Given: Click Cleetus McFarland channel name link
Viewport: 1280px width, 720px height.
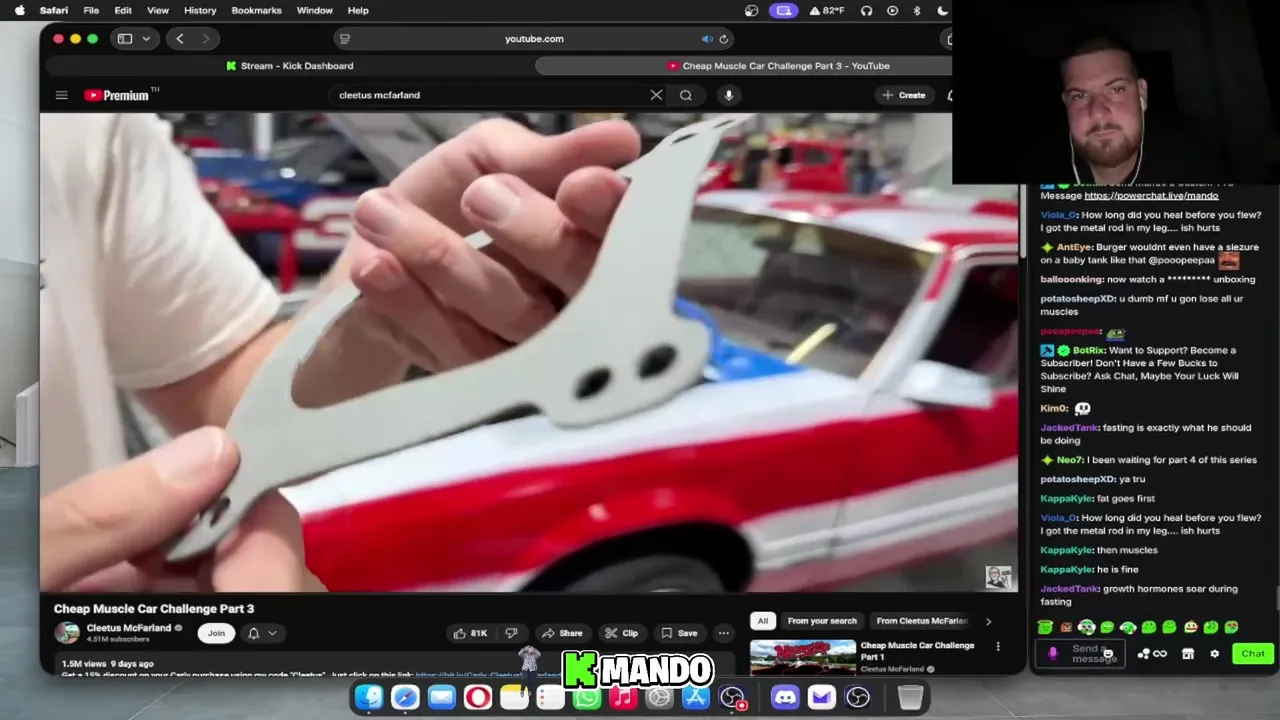Looking at the screenshot, I should coord(128,628).
